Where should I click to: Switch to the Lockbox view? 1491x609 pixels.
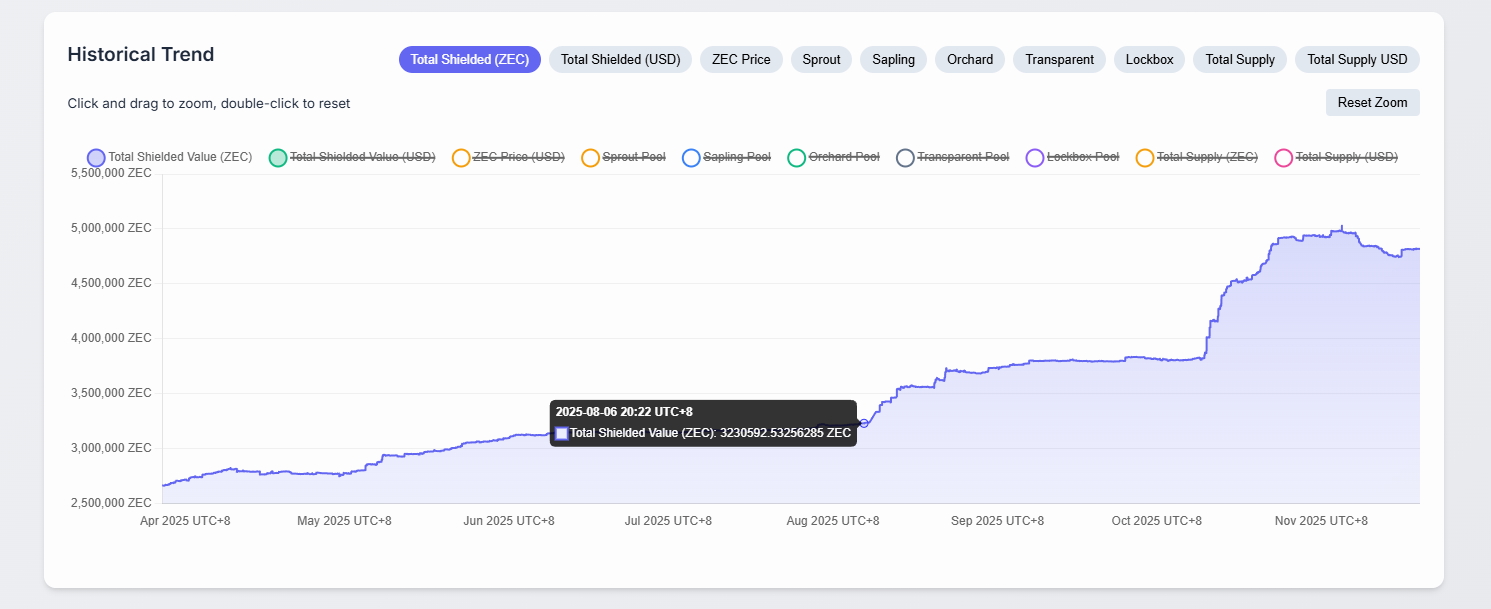pyautogui.click(x=1149, y=59)
